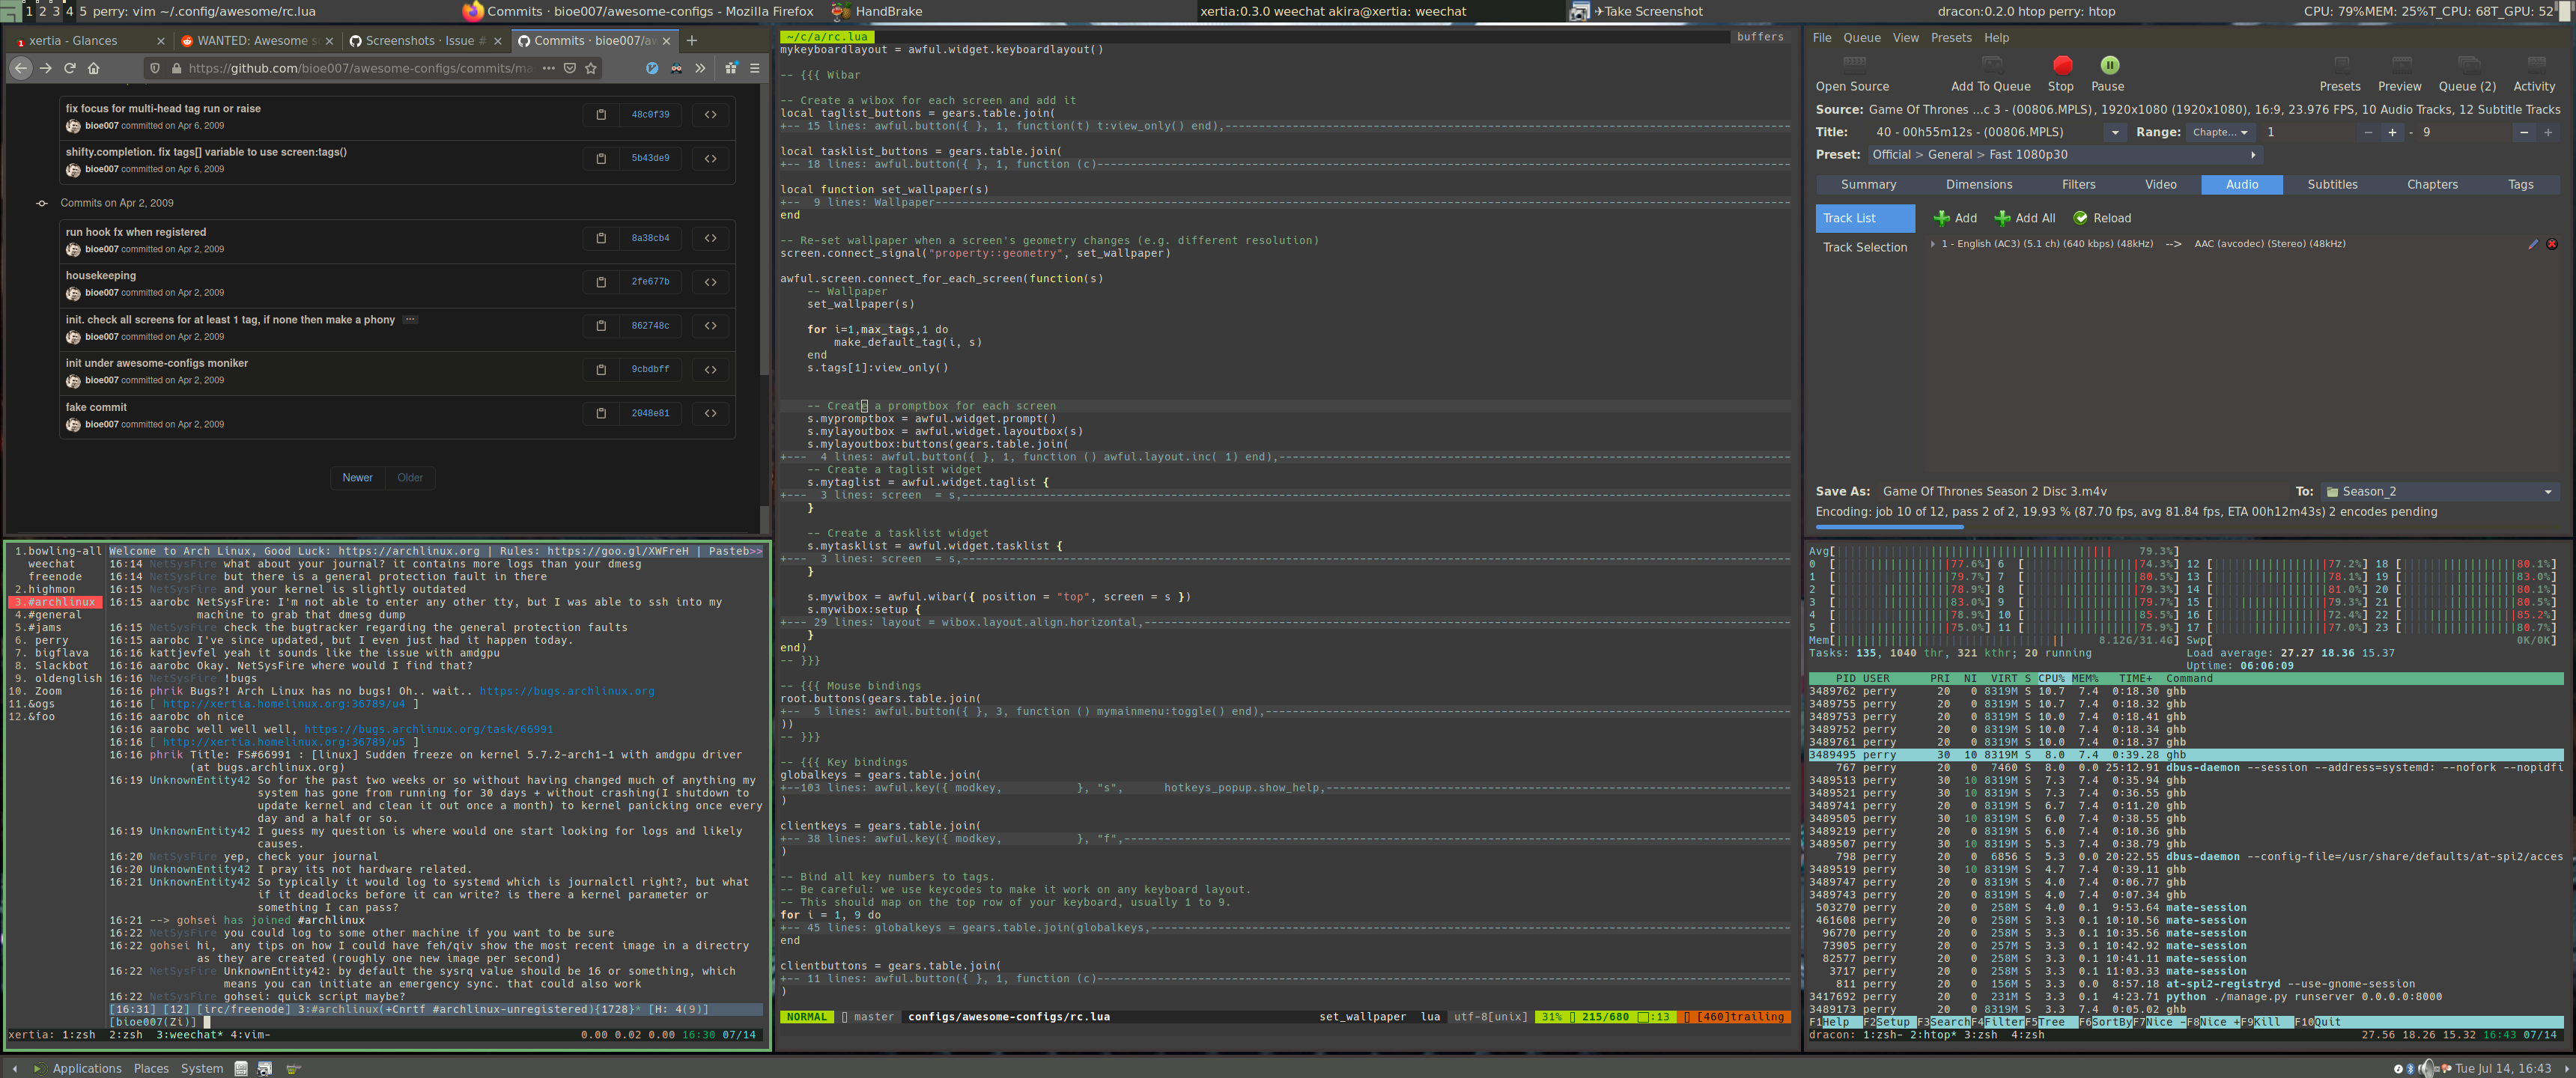Switch to HandBrake Video tab
This screenshot has width=2576, height=1078.
(2160, 185)
